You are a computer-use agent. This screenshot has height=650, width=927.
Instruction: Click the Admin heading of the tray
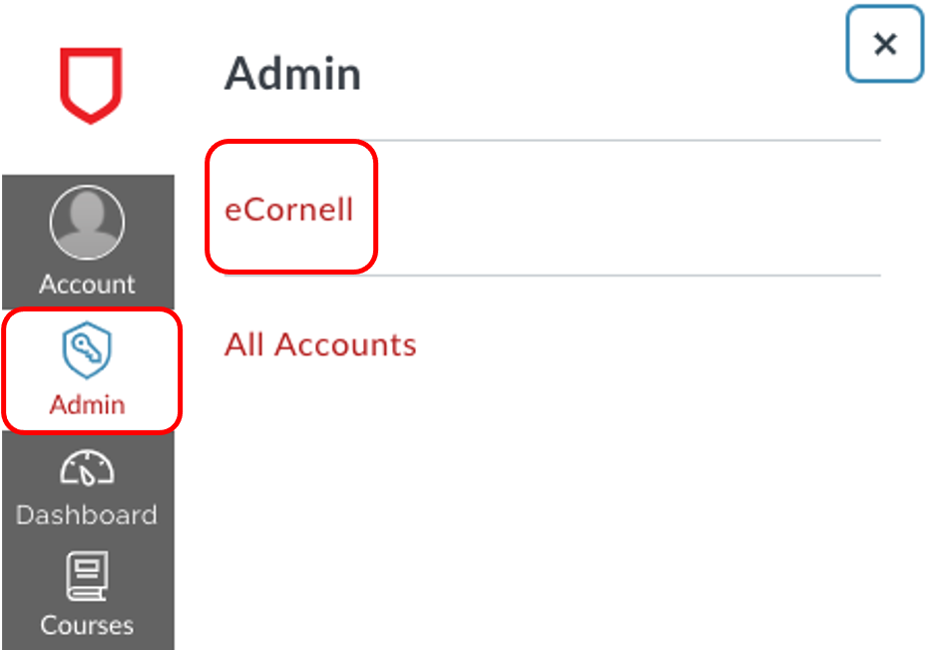292,75
